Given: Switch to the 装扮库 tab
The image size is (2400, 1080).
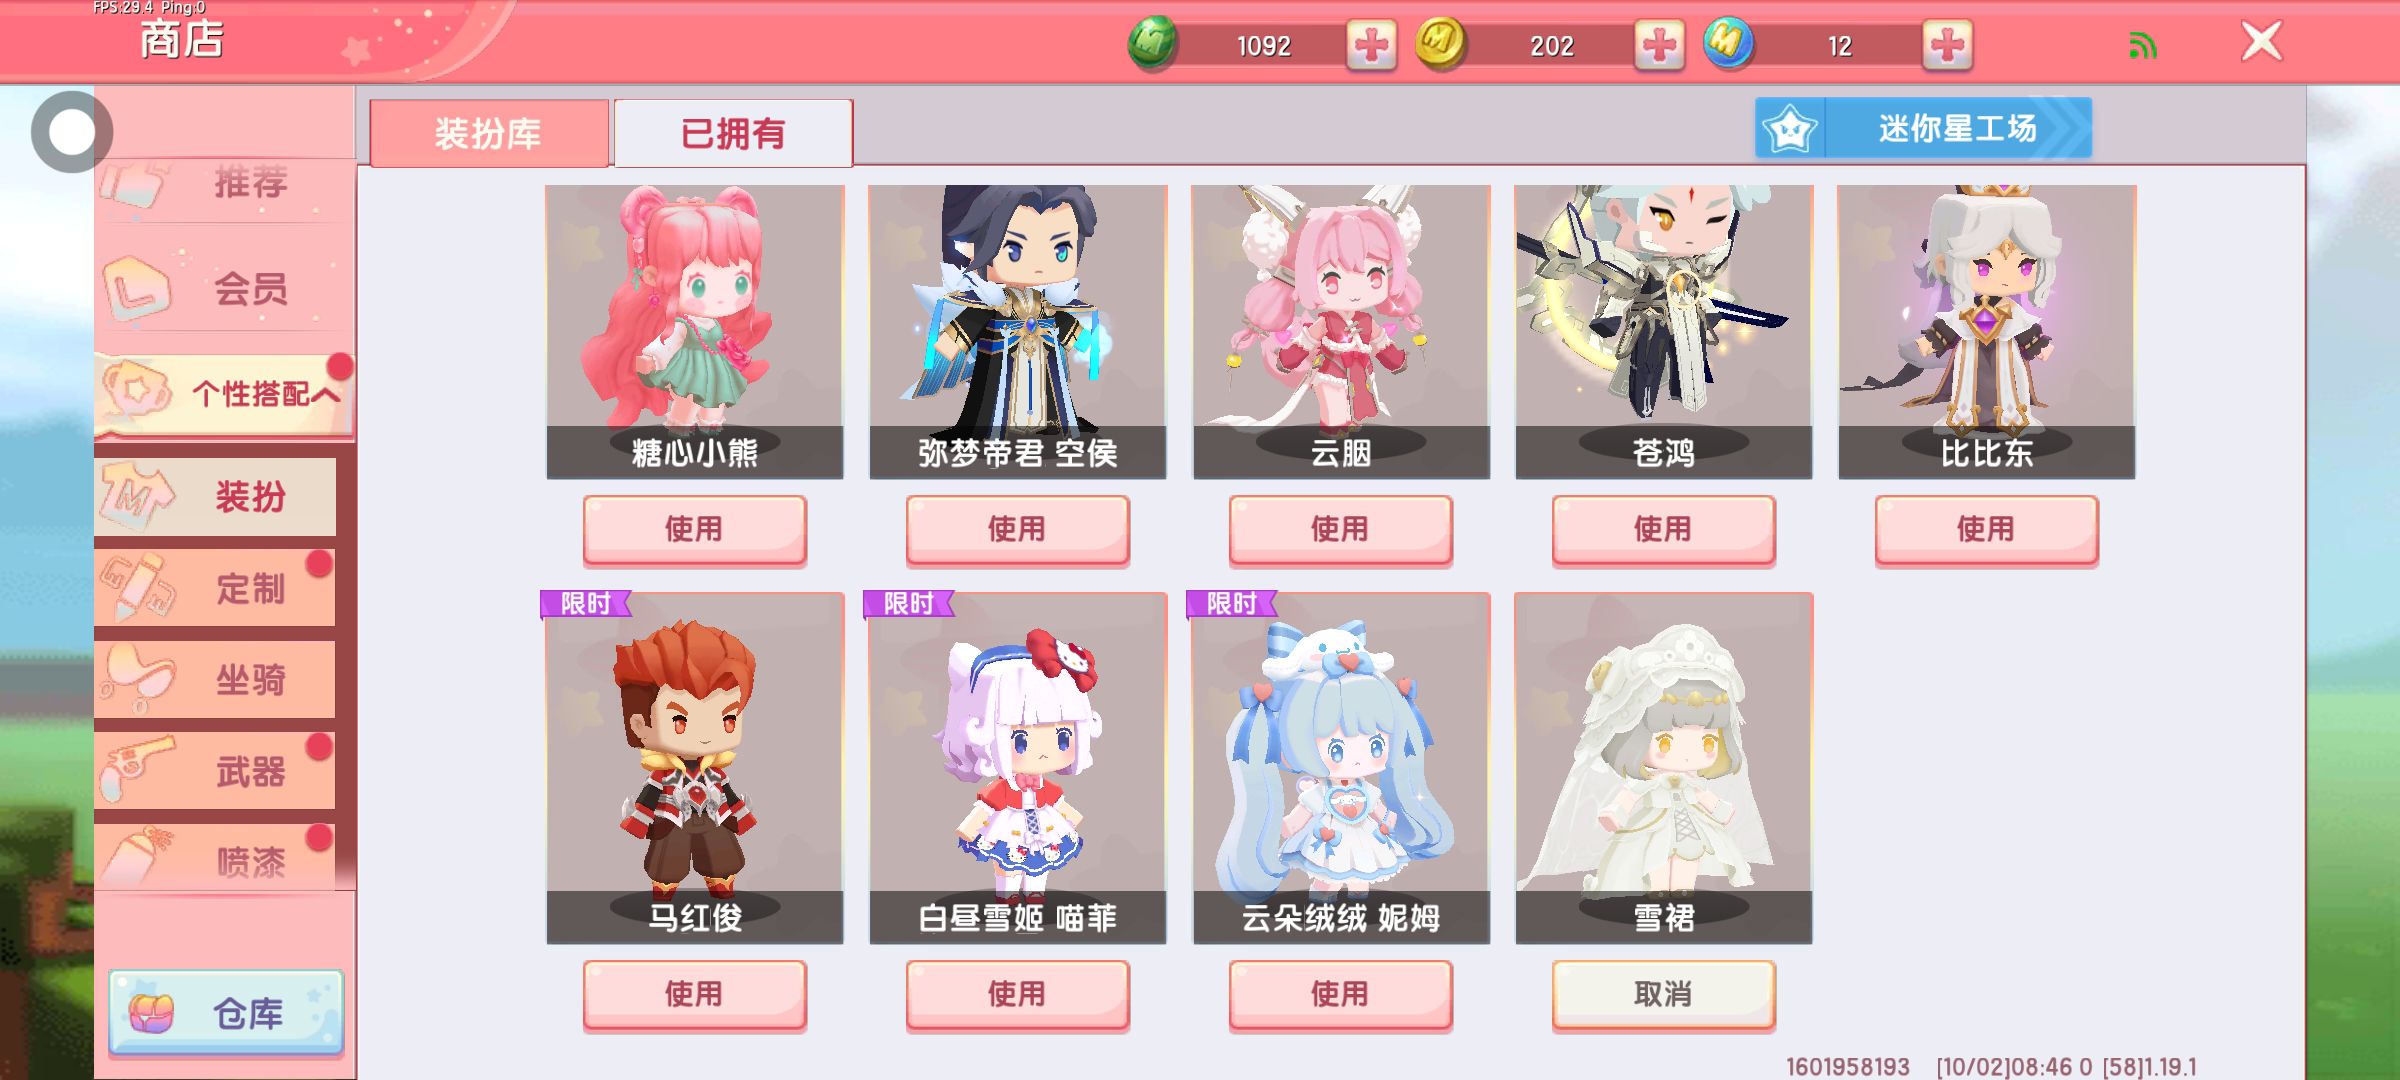Looking at the screenshot, I should tap(489, 133).
